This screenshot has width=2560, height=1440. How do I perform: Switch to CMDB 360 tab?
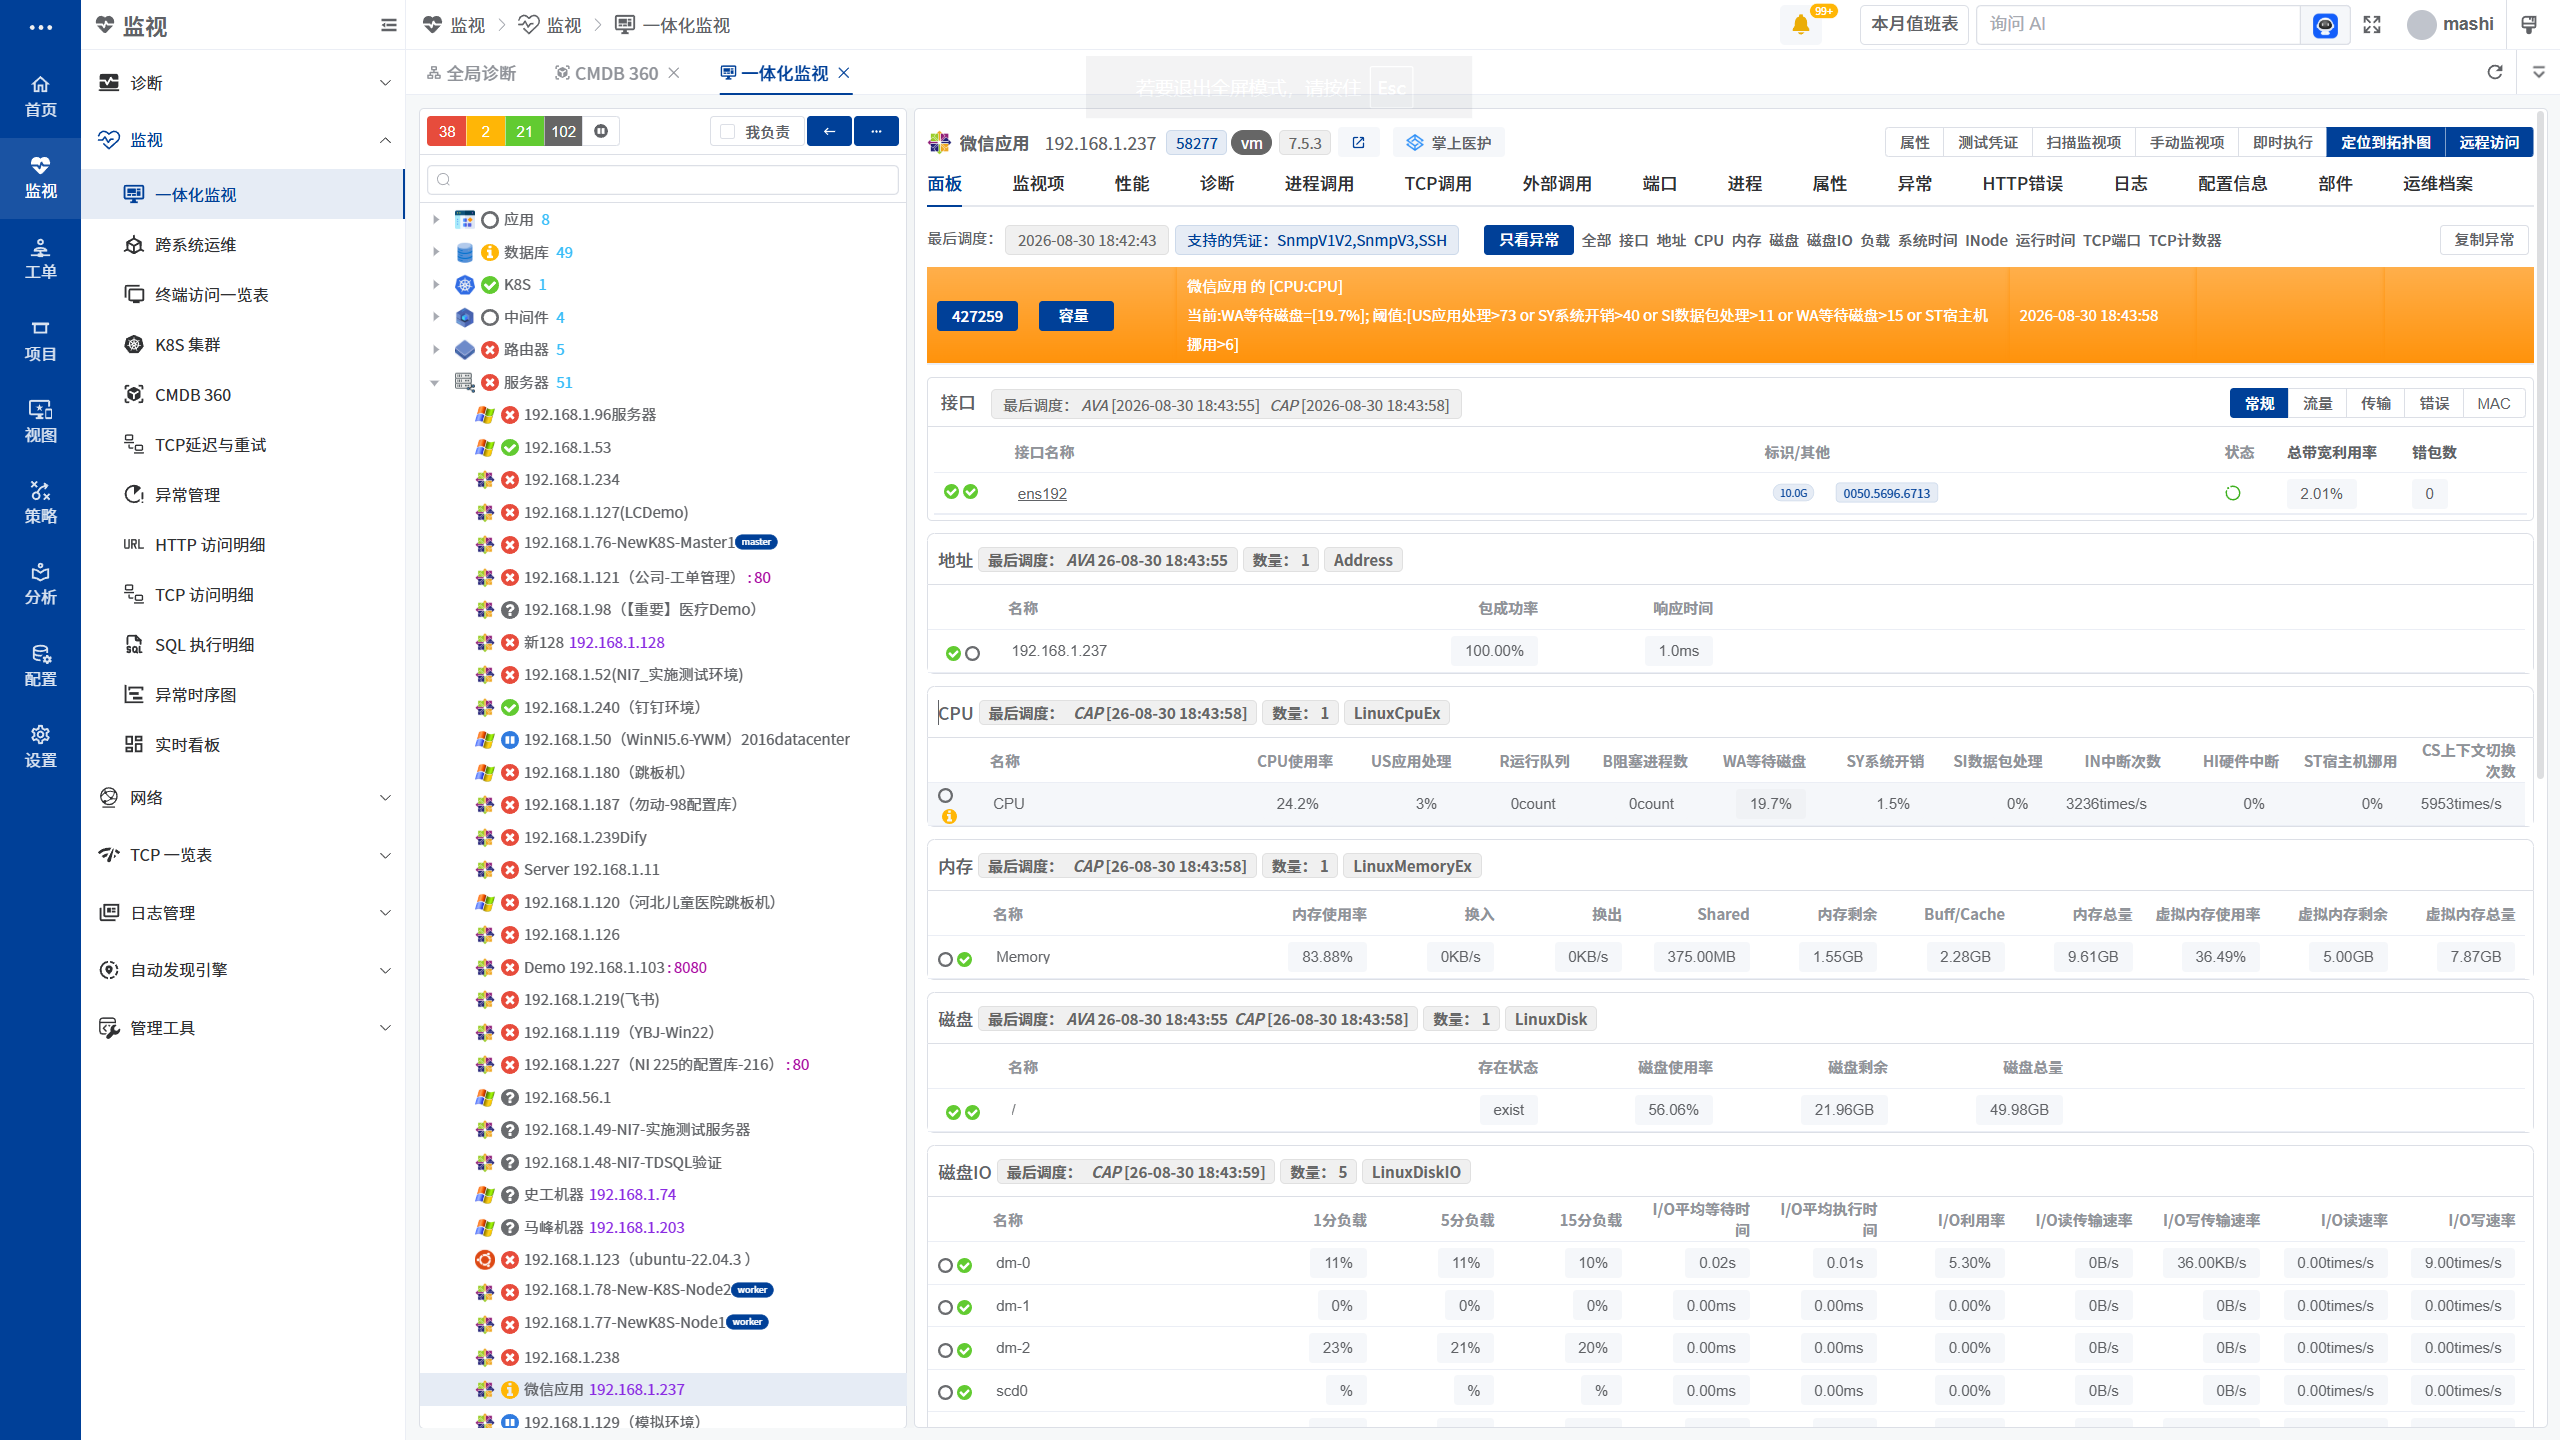tap(607, 73)
